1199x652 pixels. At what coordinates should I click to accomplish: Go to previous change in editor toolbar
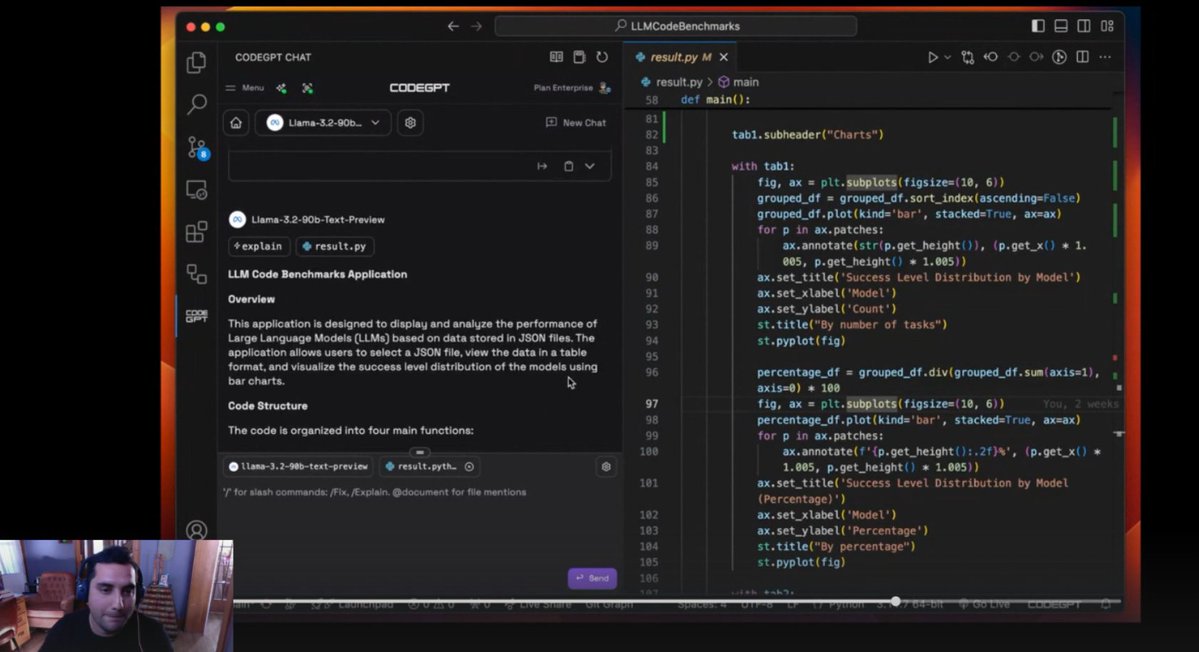click(990, 57)
